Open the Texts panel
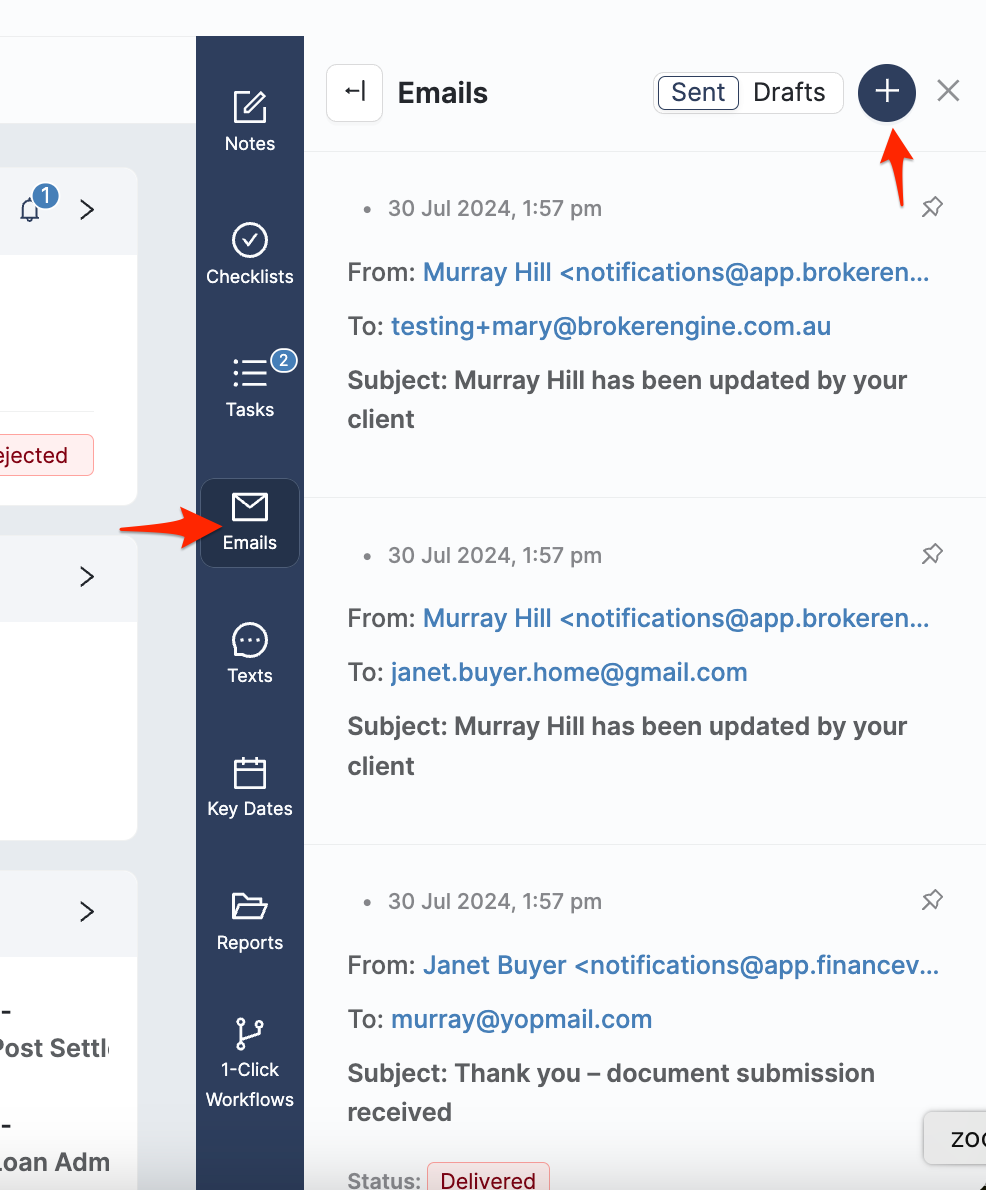This screenshot has height=1190, width=986. point(249,654)
